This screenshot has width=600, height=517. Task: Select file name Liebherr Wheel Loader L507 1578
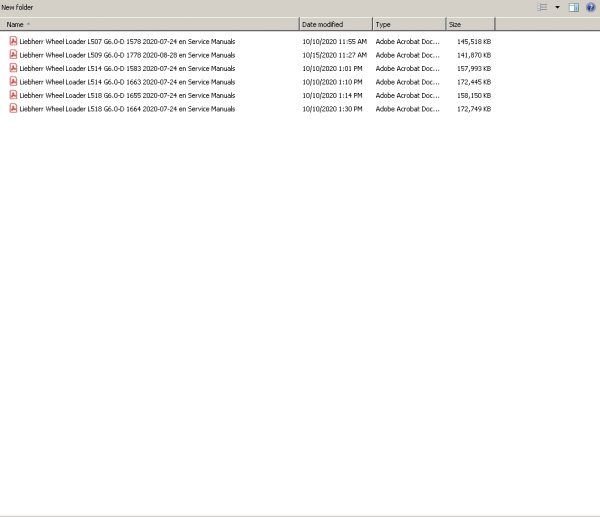click(127, 42)
